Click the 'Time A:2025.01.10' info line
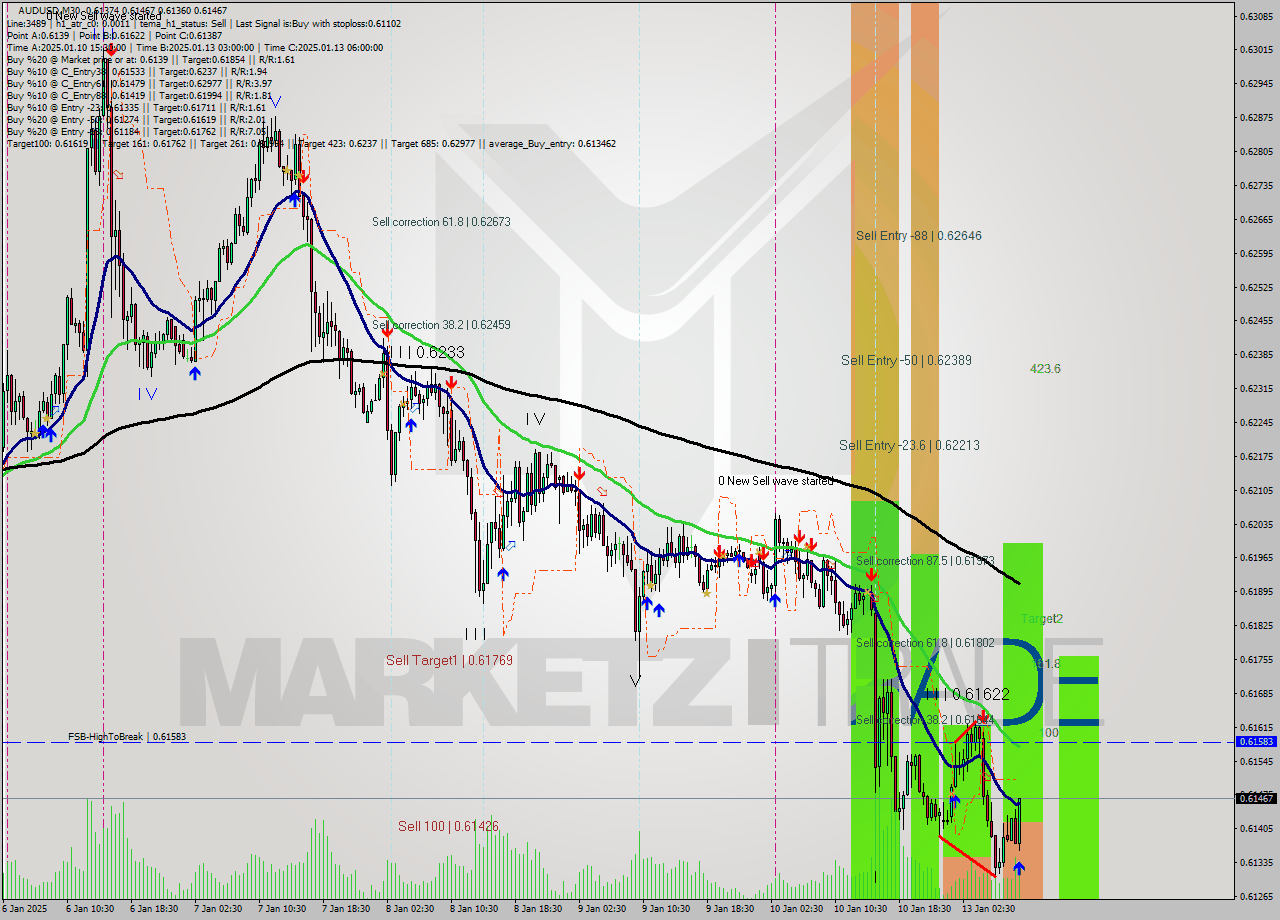 tap(195, 47)
